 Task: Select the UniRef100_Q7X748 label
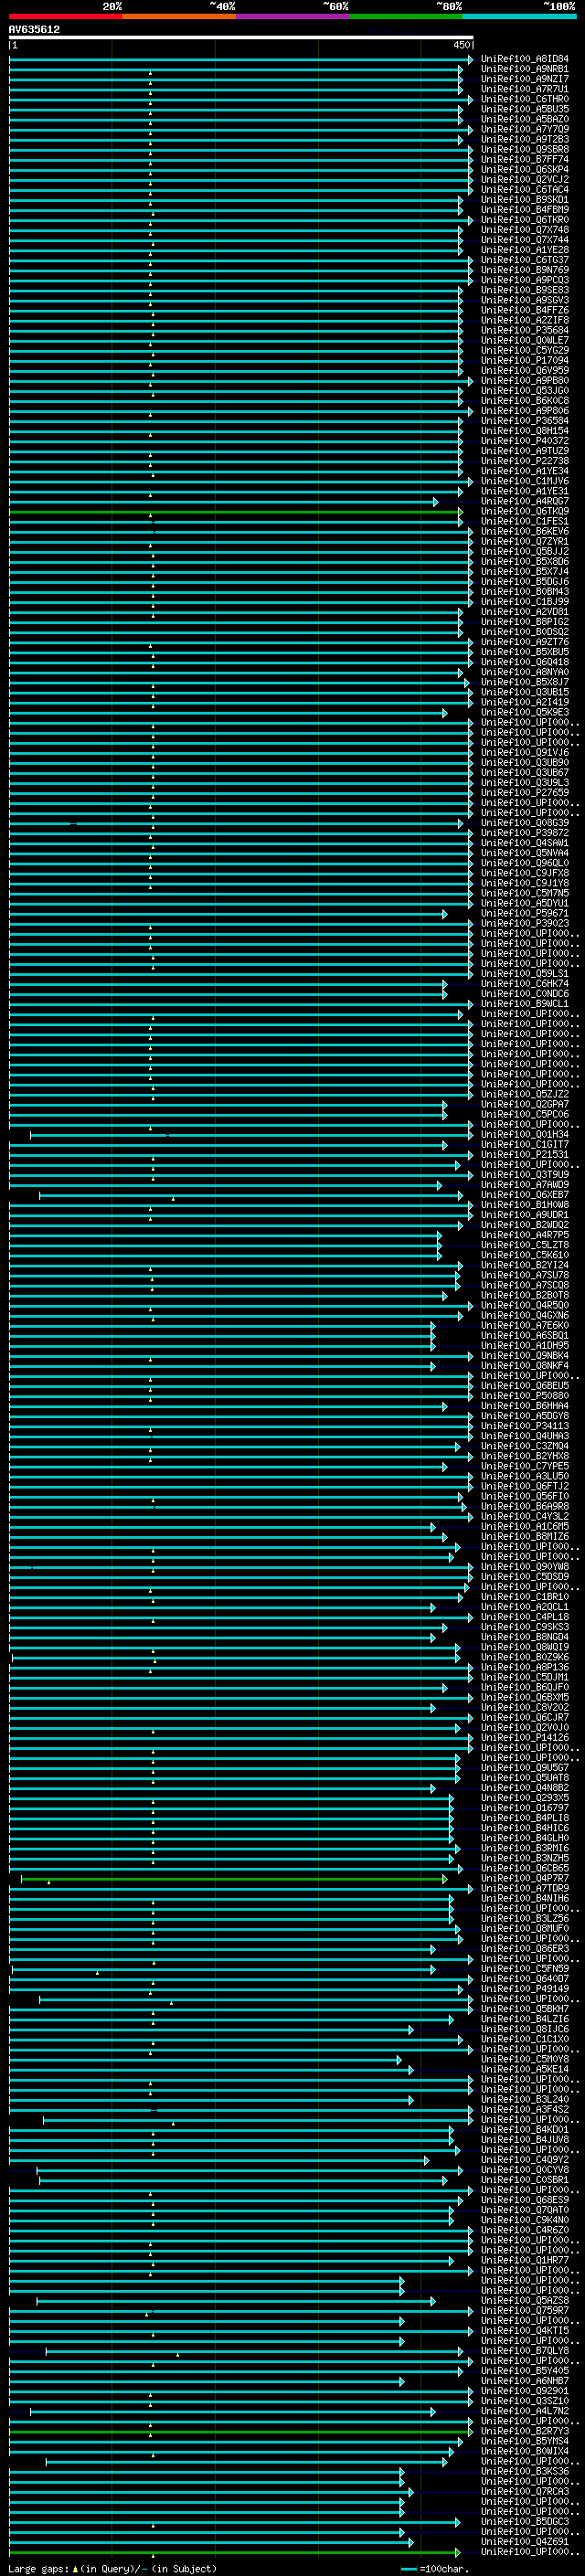click(525, 230)
